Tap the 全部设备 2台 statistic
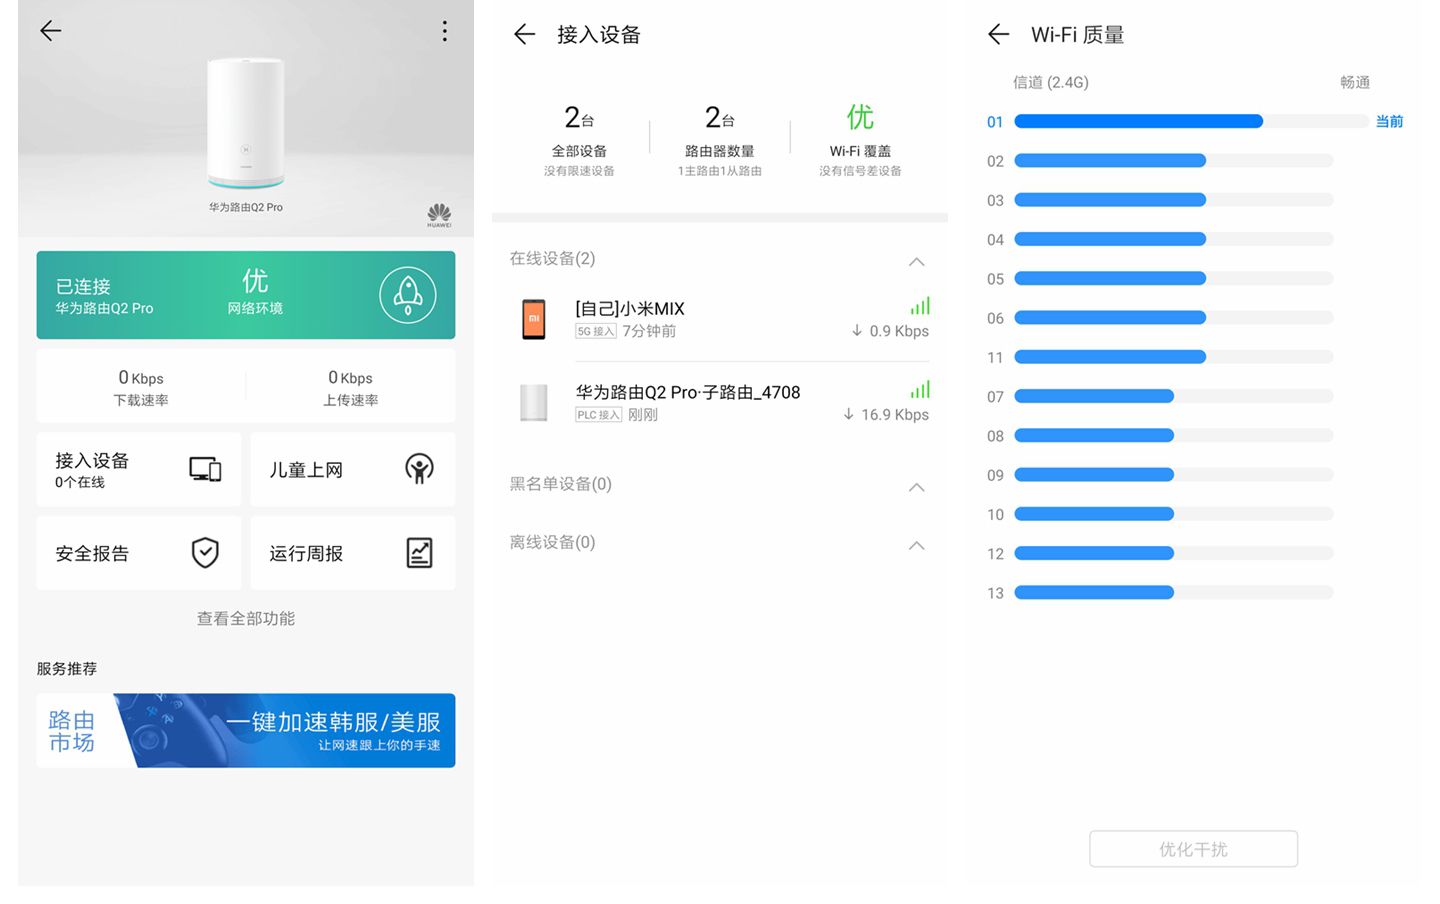 point(579,140)
